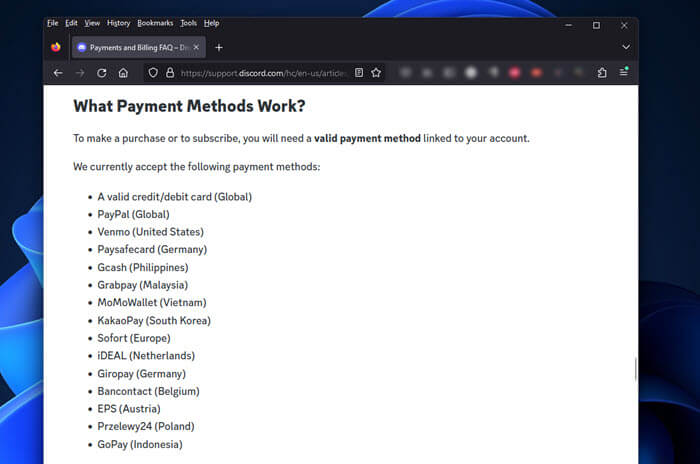The image size is (700, 464).
Task: Open the History menu
Action: 118,23
